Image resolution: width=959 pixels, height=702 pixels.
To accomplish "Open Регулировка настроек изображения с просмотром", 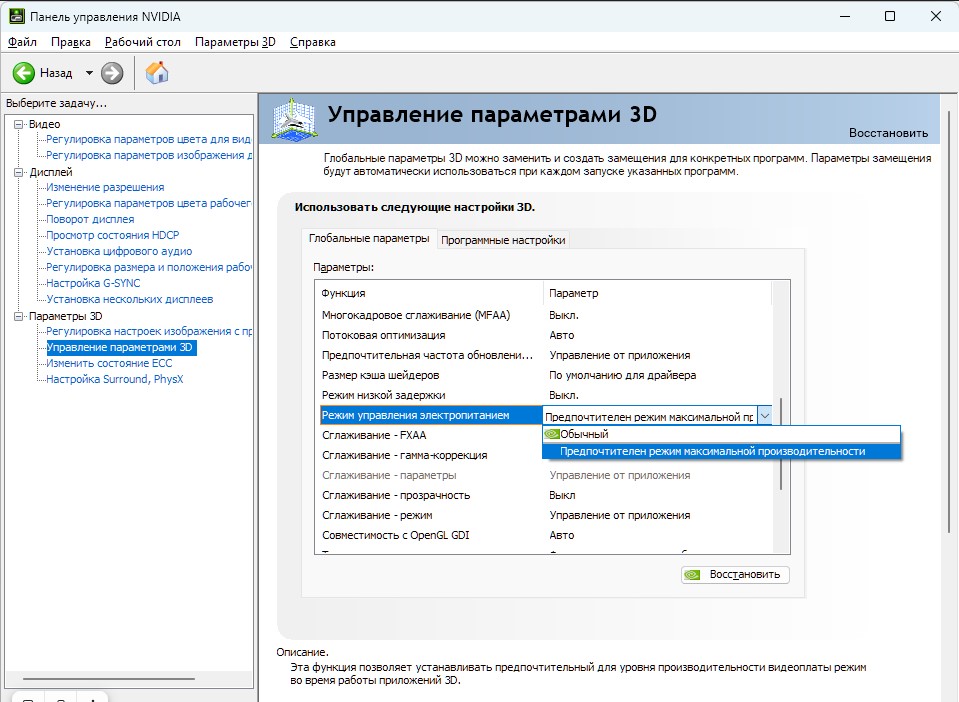I will pos(149,331).
